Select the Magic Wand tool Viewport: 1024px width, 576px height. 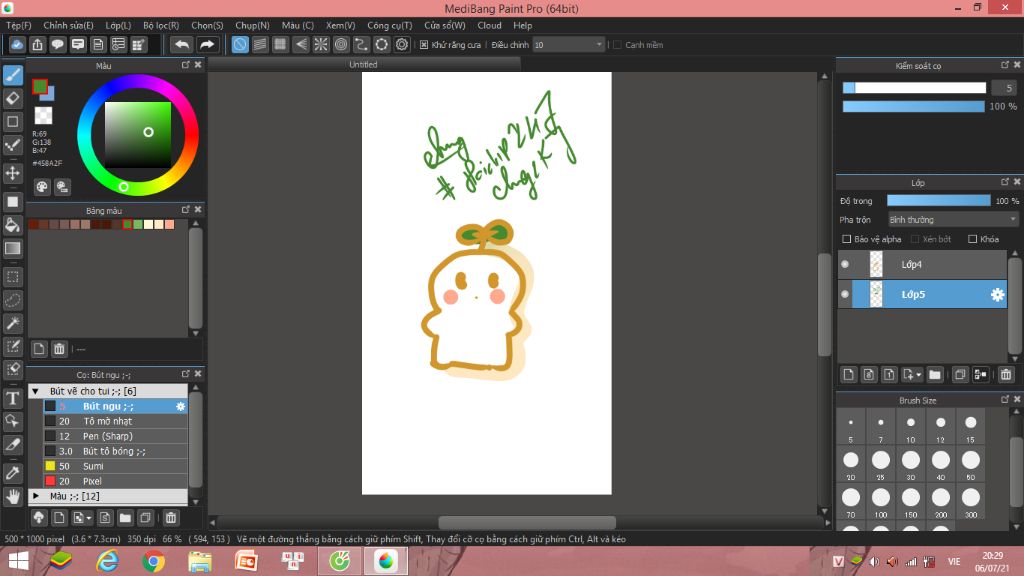click(x=12, y=323)
